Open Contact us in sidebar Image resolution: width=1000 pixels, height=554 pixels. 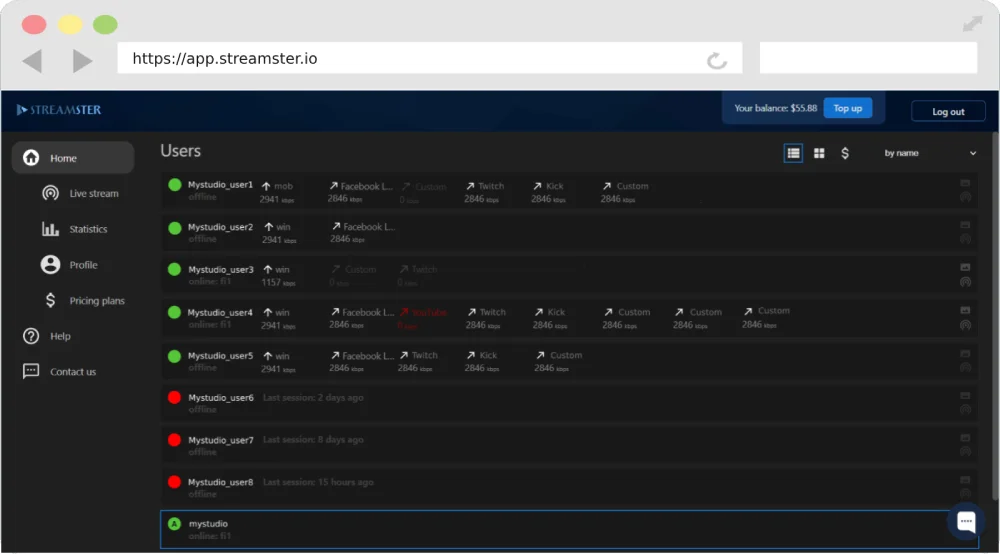tap(59, 371)
